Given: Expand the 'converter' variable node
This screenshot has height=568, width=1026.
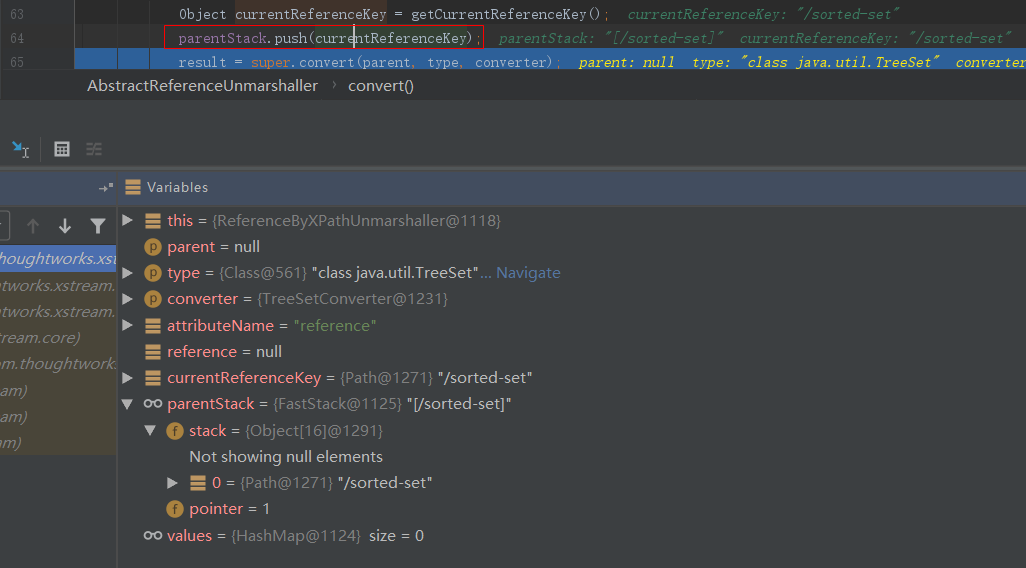Looking at the screenshot, I should click(127, 299).
